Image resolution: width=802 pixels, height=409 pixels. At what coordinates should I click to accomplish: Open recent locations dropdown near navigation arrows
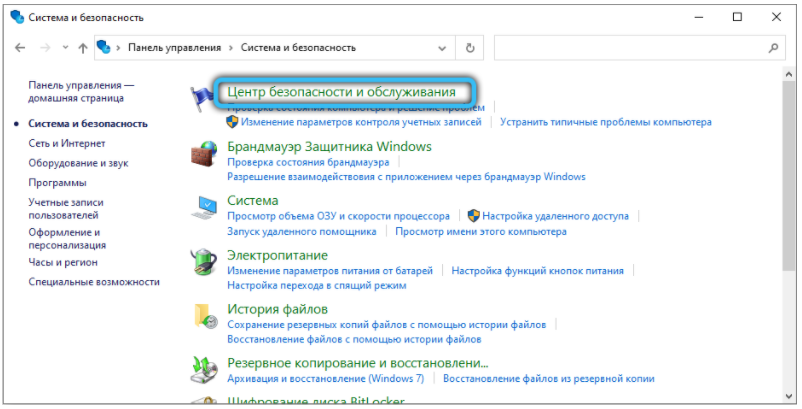(64, 48)
